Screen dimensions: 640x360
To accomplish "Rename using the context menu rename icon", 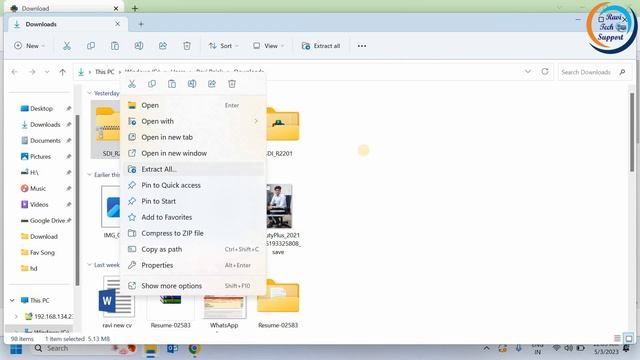I will pyautogui.click(x=192, y=84).
